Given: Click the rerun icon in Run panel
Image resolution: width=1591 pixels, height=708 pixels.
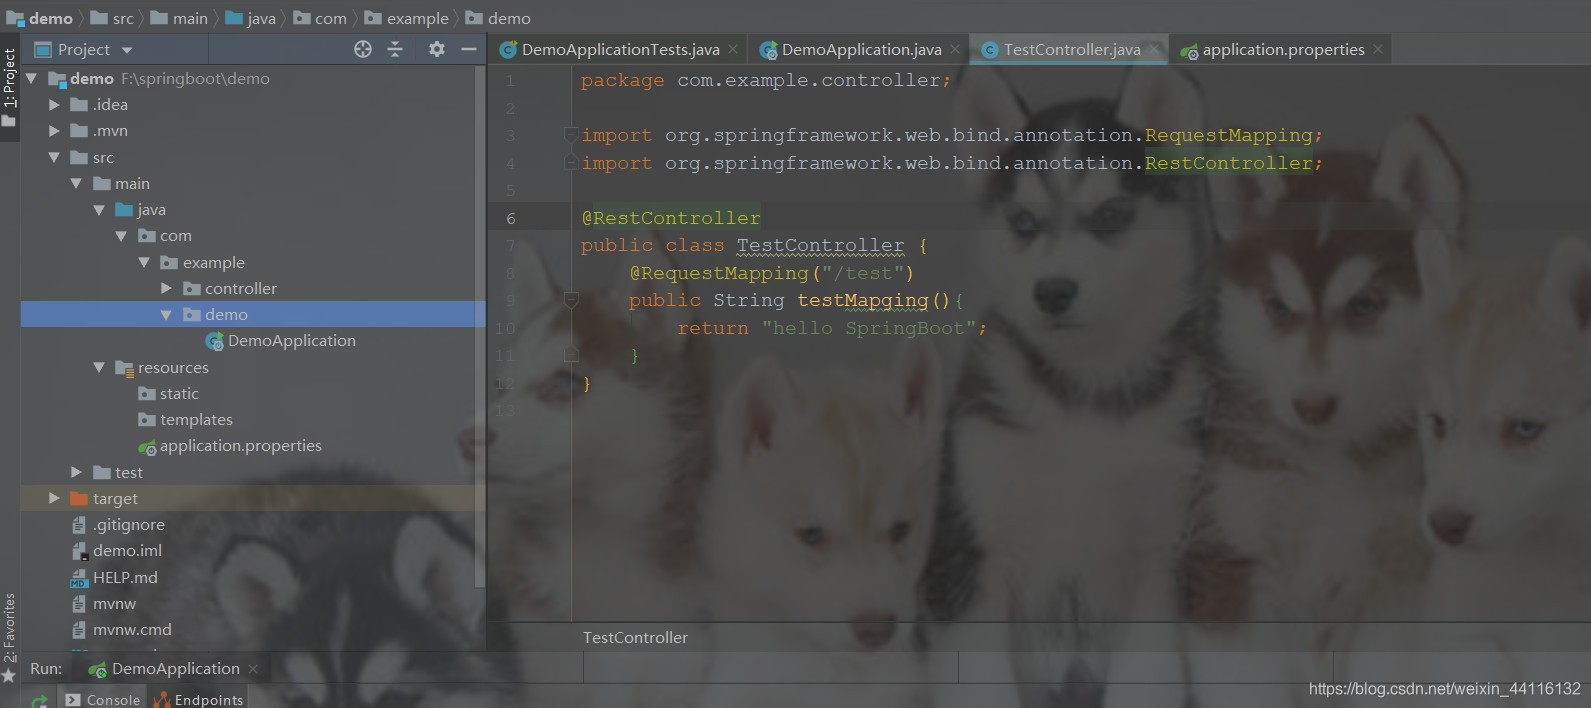Looking at the screenshot, I should pos(39,700).
